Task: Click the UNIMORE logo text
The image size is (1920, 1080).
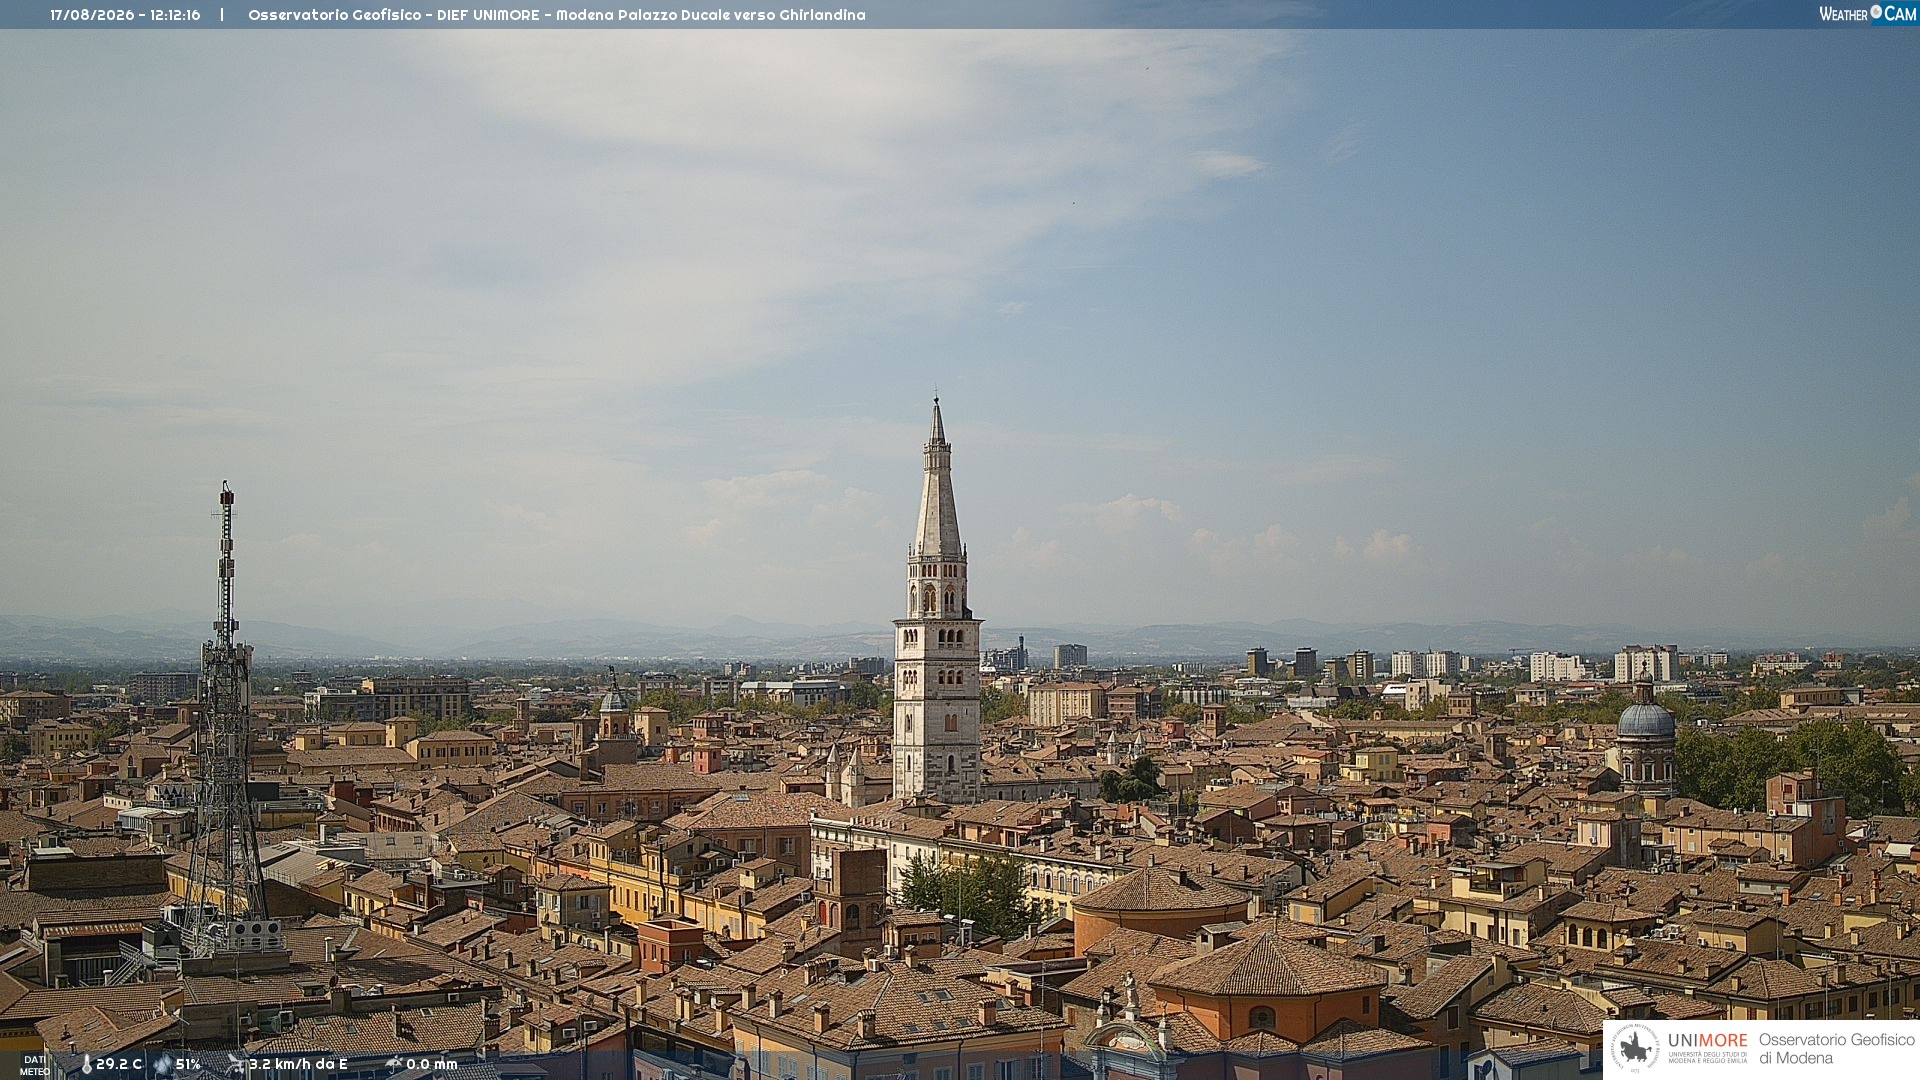Action: (x=1708, y=1040)
